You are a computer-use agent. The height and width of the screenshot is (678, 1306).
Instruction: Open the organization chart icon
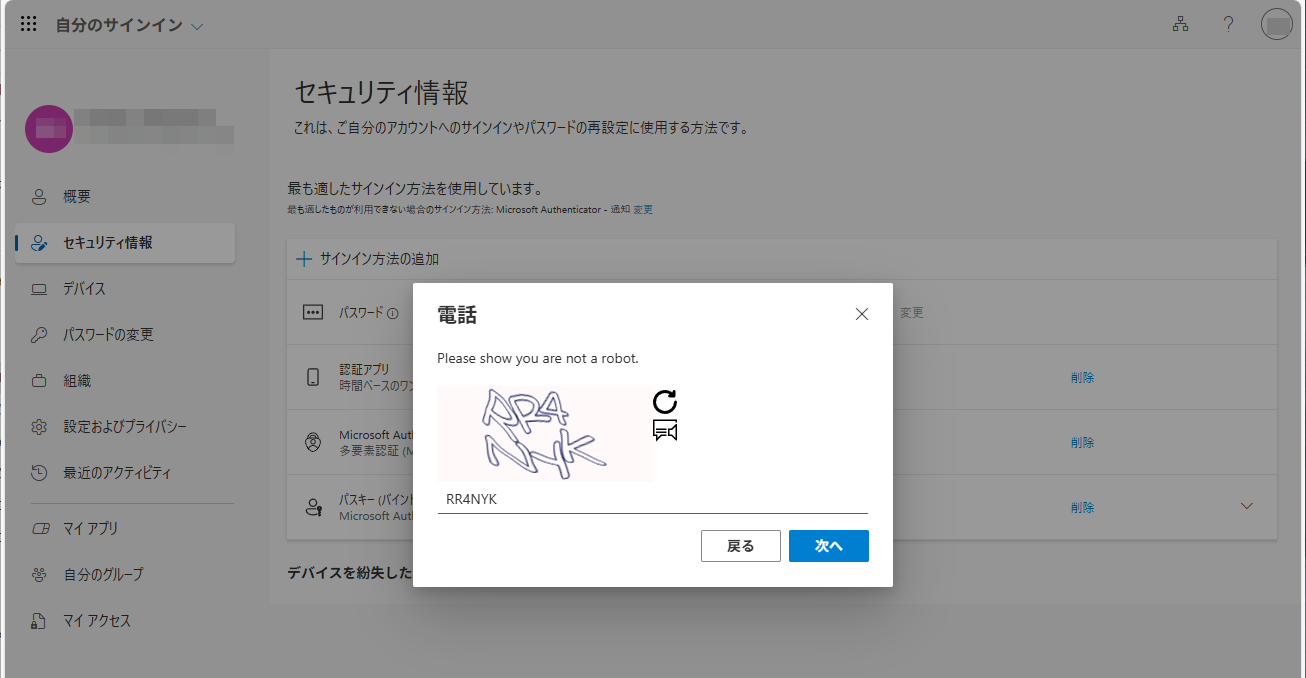click(x=1180, y=25)
